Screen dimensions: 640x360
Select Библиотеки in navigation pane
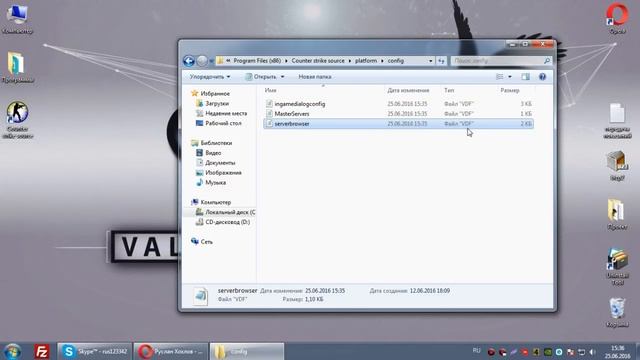point(216,143)
